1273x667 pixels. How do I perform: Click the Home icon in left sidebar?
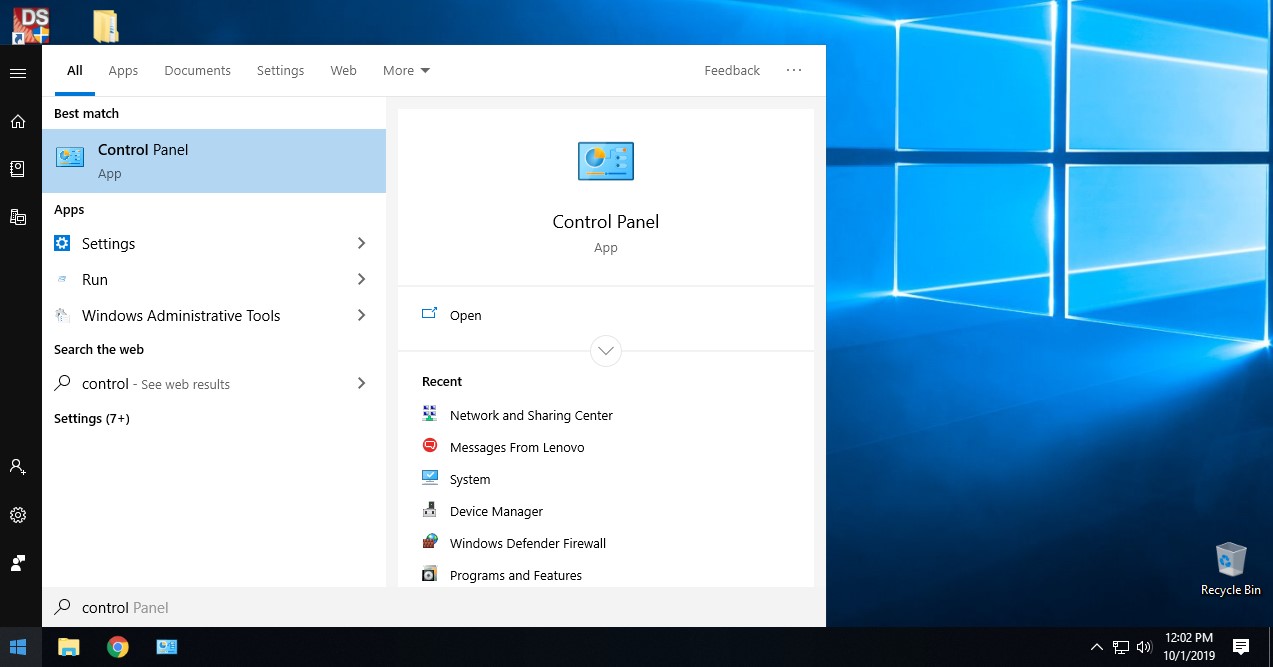17,121
